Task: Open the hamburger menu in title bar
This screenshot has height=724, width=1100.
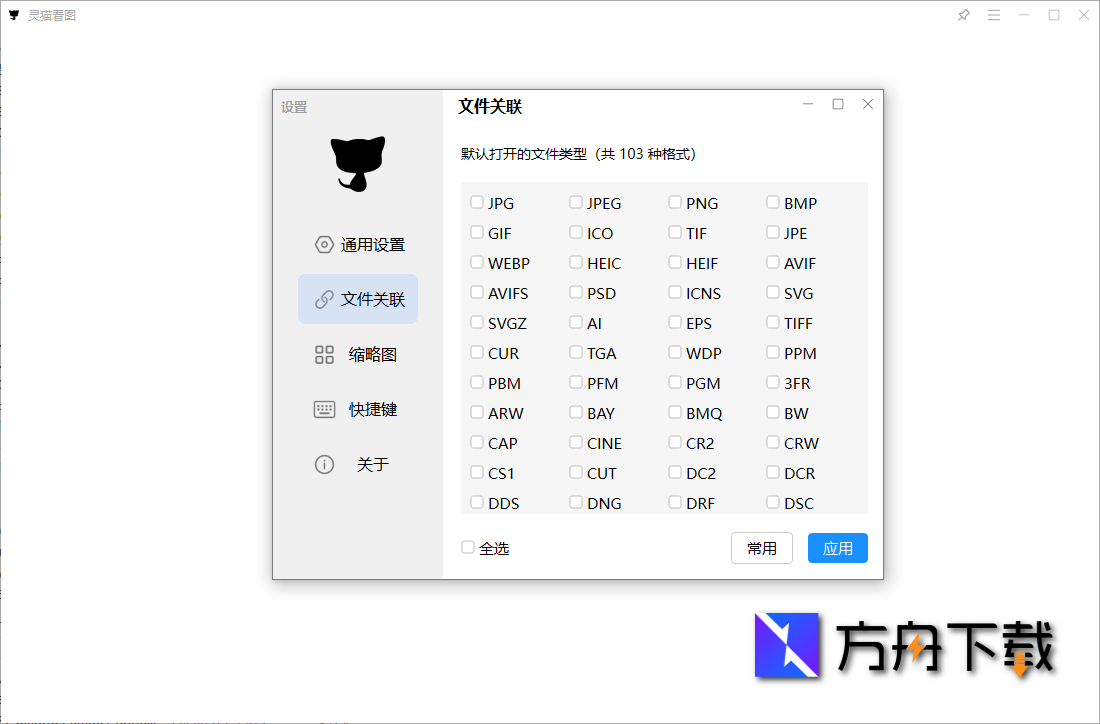Action: 993,15
